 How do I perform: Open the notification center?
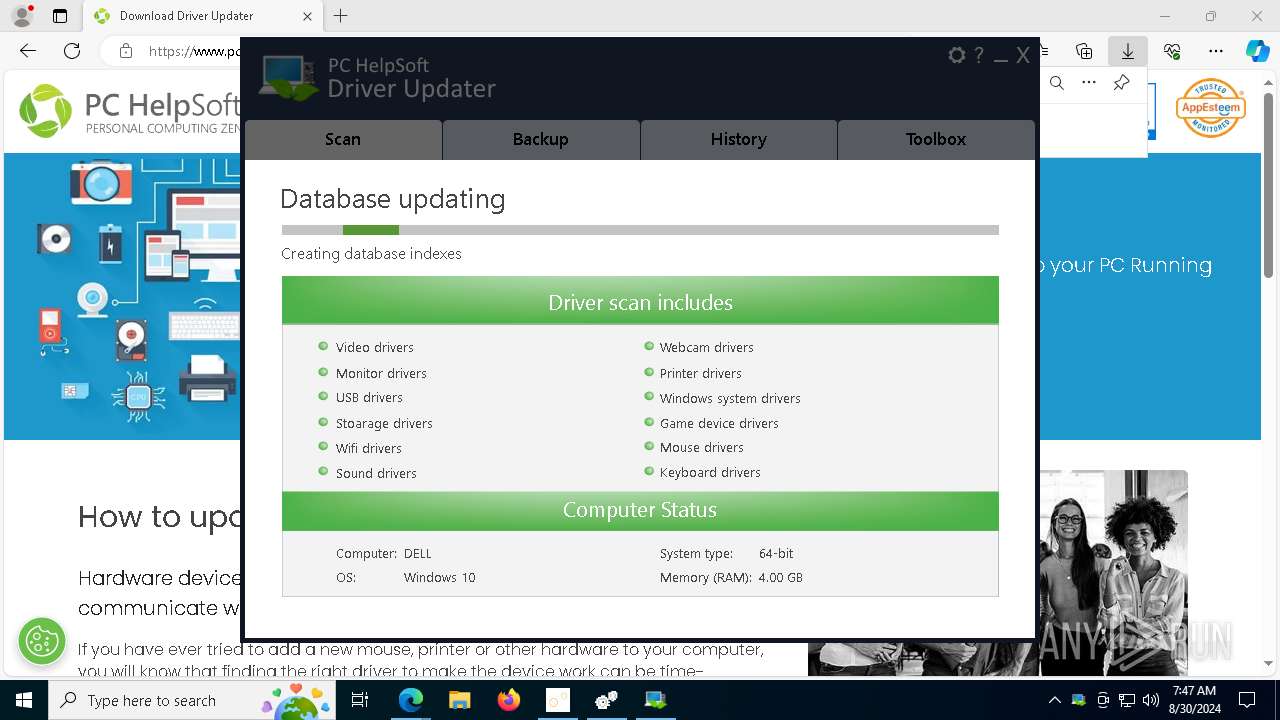point(1247,700)
